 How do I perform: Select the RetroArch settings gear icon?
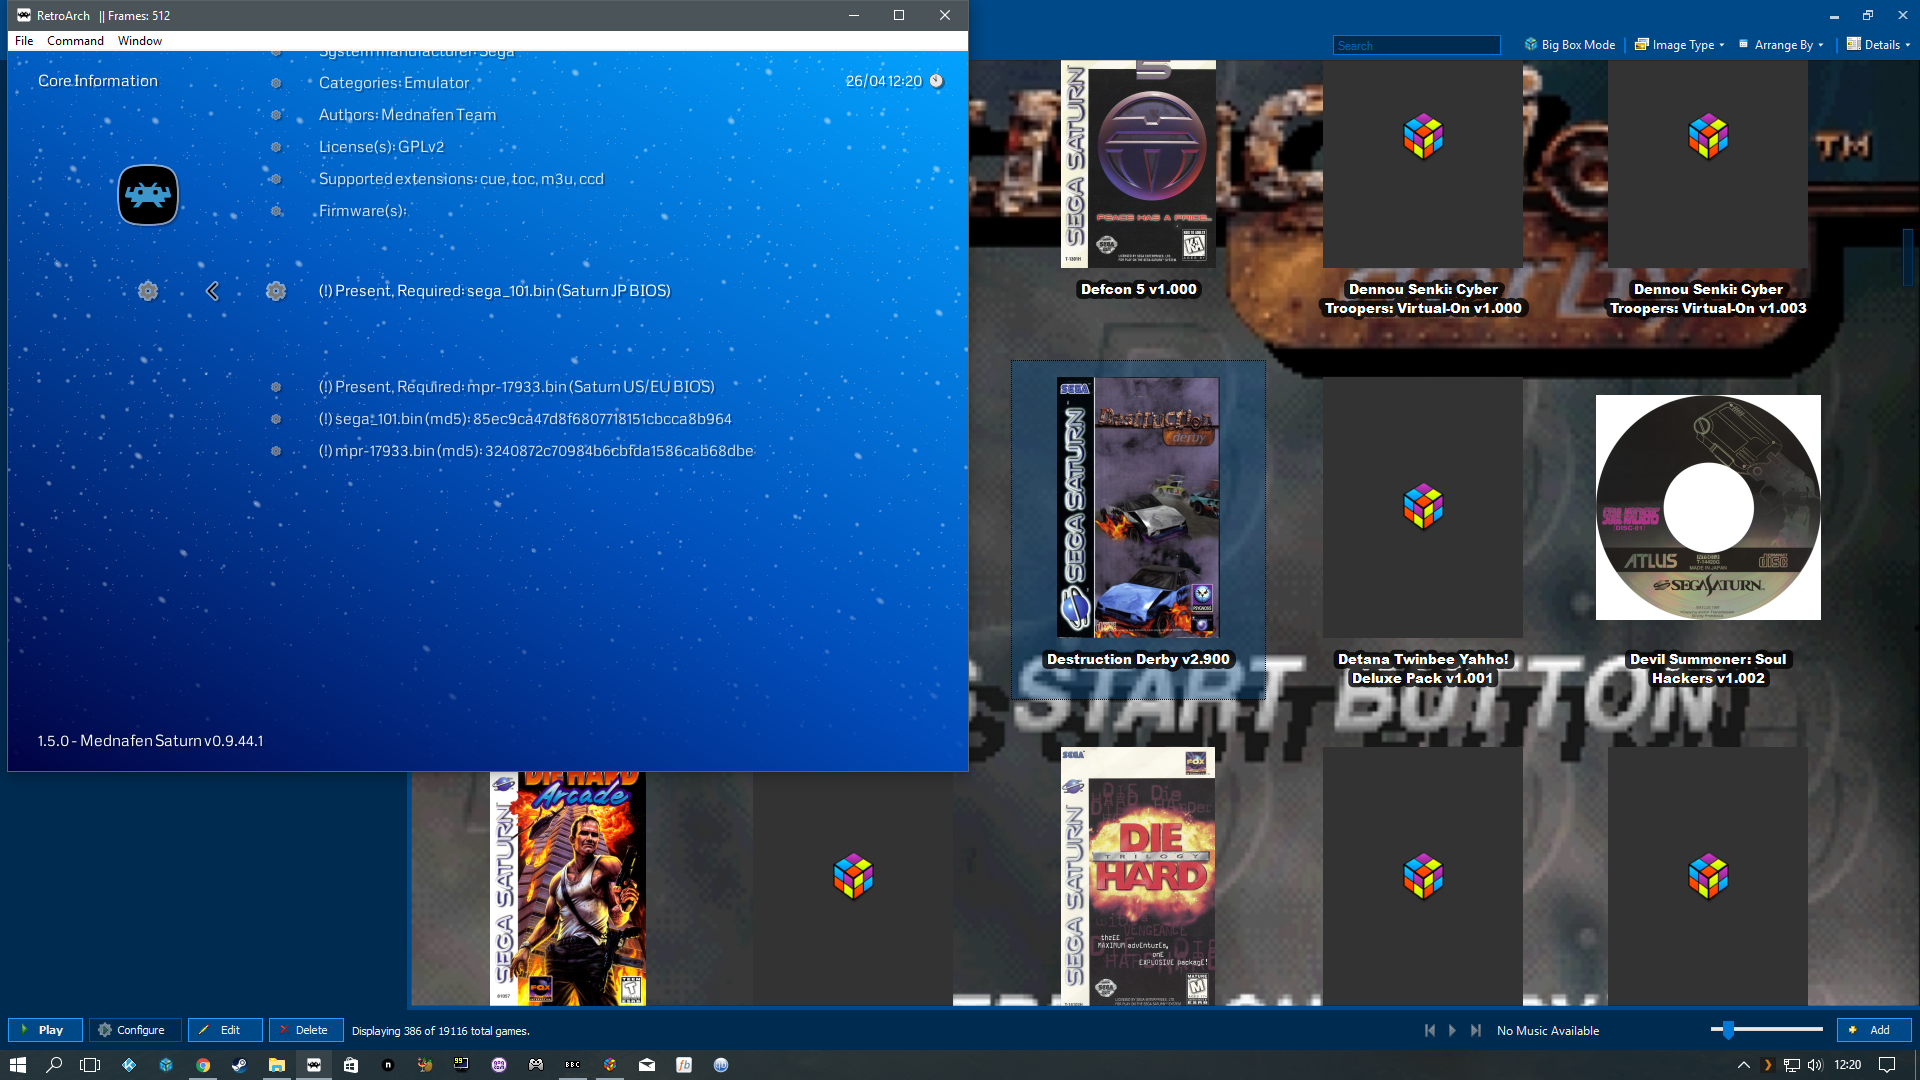(148, 291)
